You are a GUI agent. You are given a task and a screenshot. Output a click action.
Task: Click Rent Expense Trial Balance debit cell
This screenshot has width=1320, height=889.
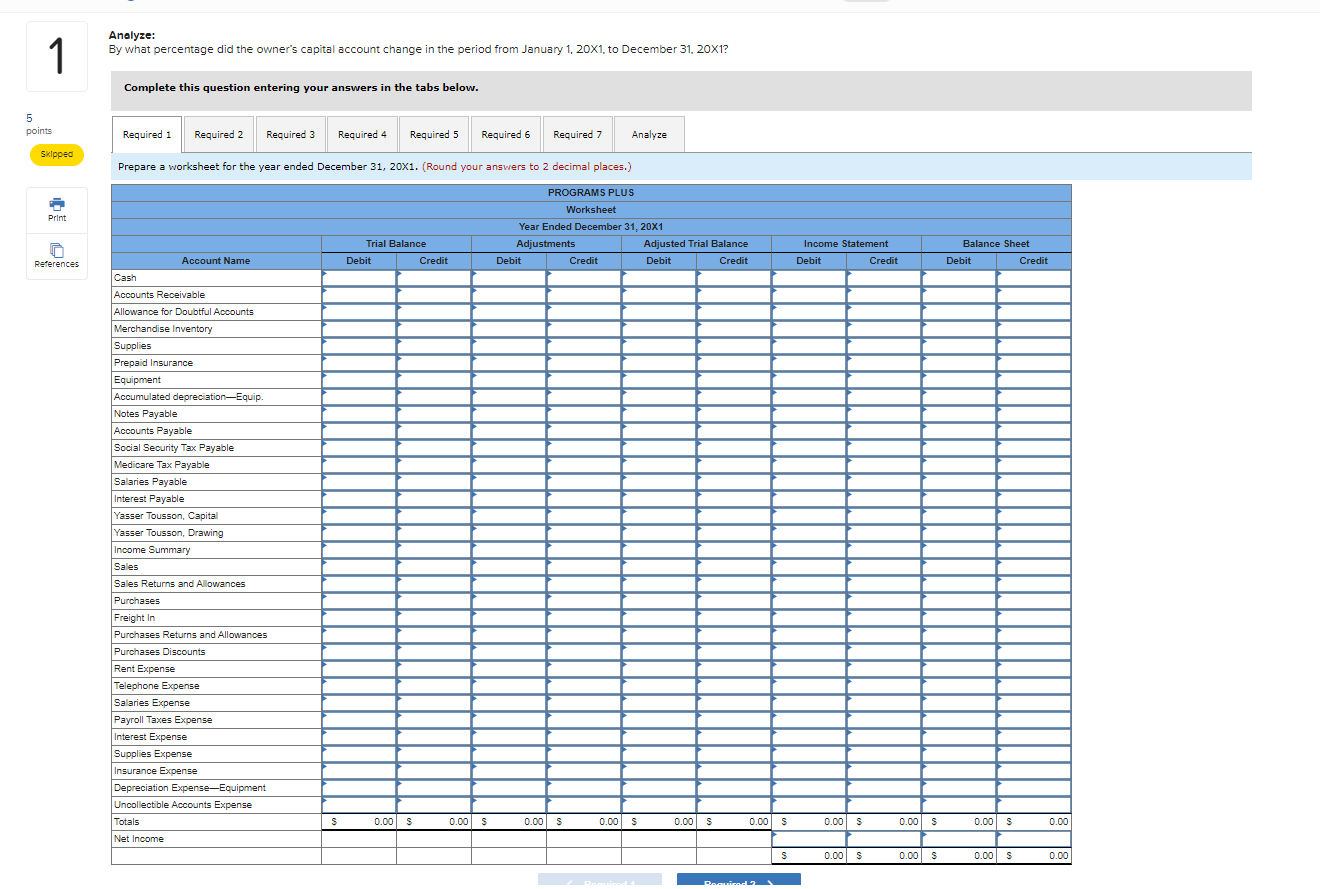pos(359,669)
